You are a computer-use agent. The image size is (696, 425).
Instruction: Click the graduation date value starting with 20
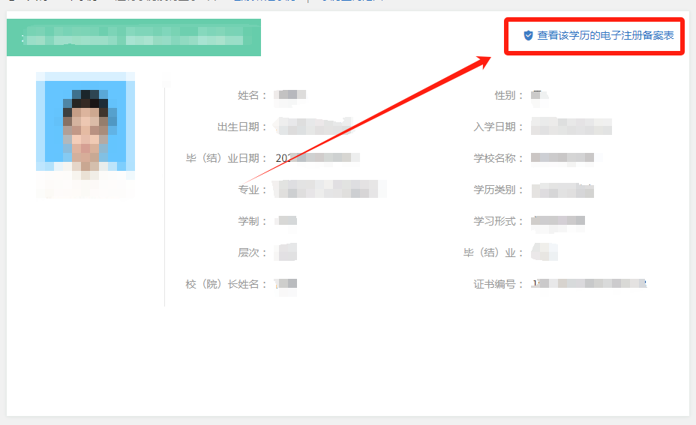[316, 158]
